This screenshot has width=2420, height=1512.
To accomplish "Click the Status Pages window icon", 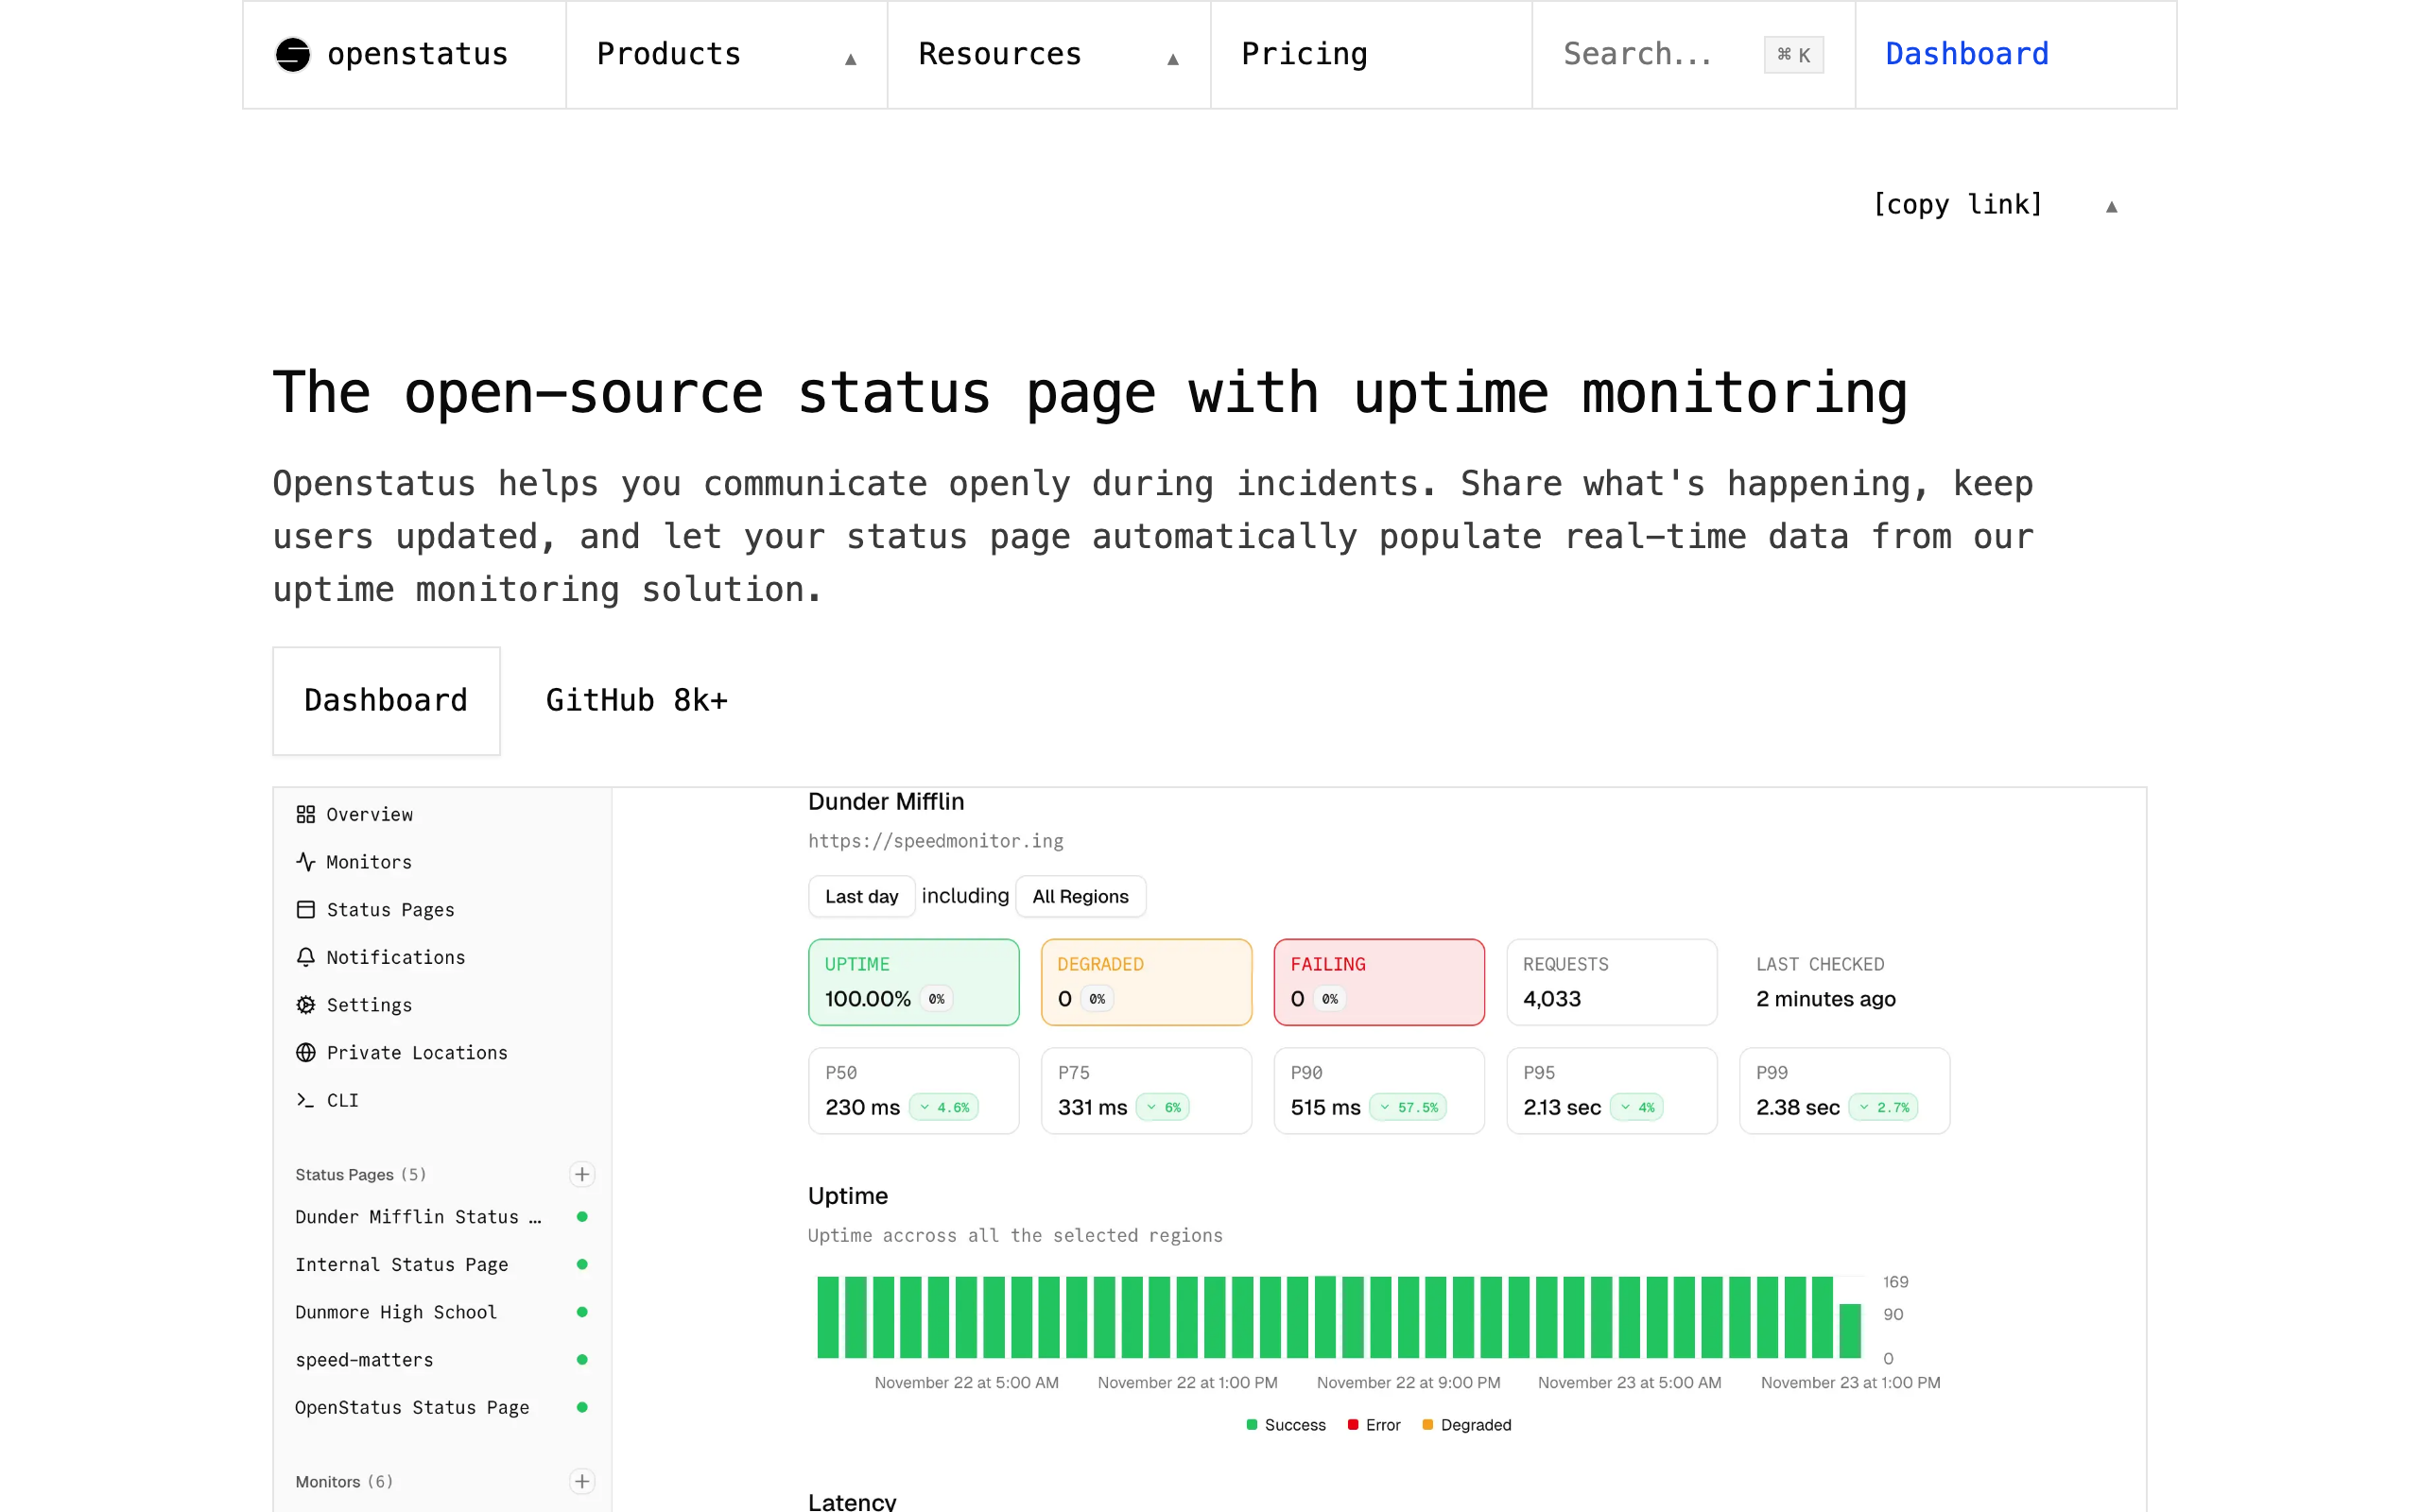I will tap(305, 909).
